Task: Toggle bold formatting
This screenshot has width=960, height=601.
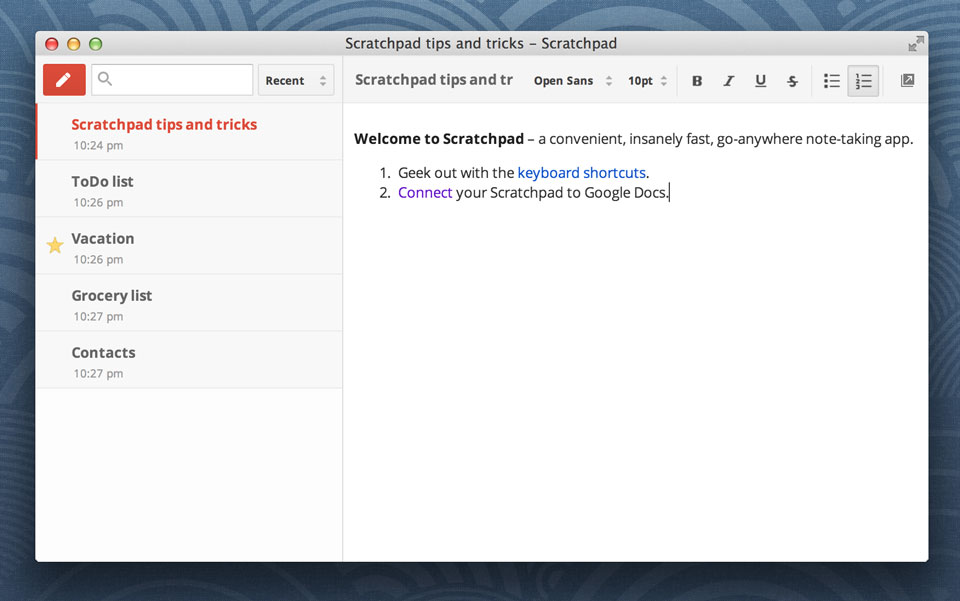Action: point(697,81)
